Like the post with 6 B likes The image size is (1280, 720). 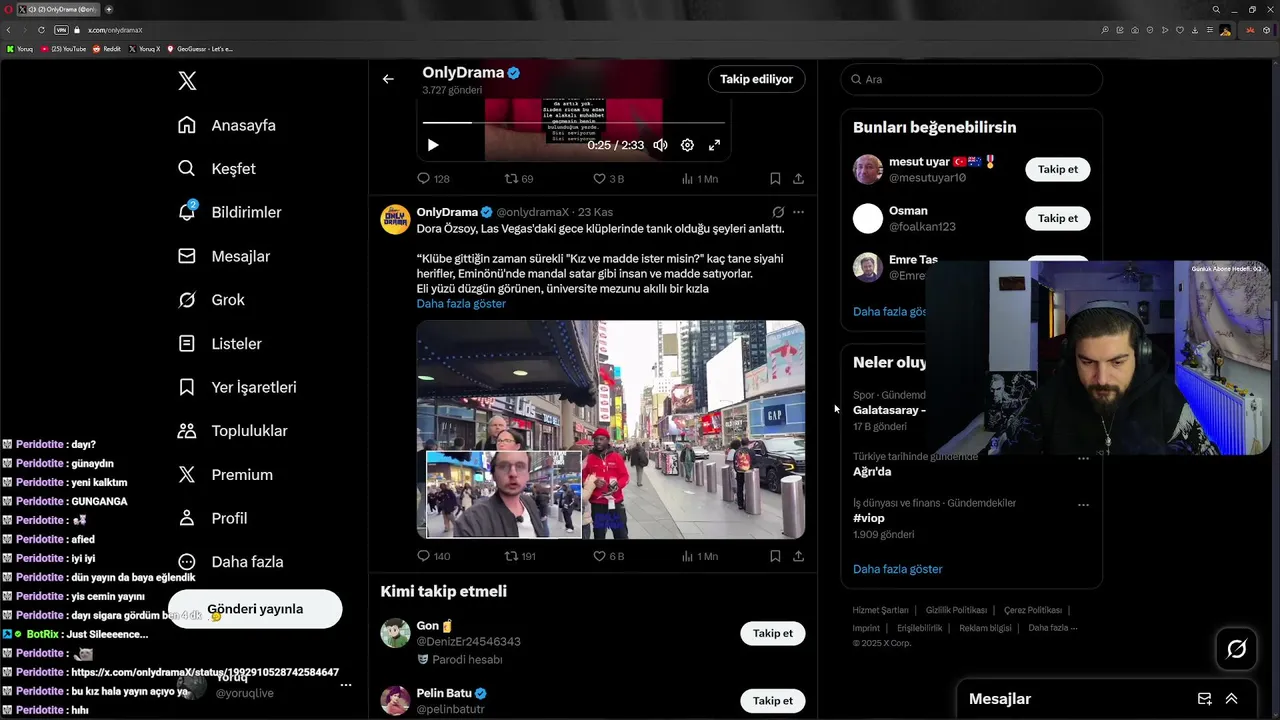609,556
